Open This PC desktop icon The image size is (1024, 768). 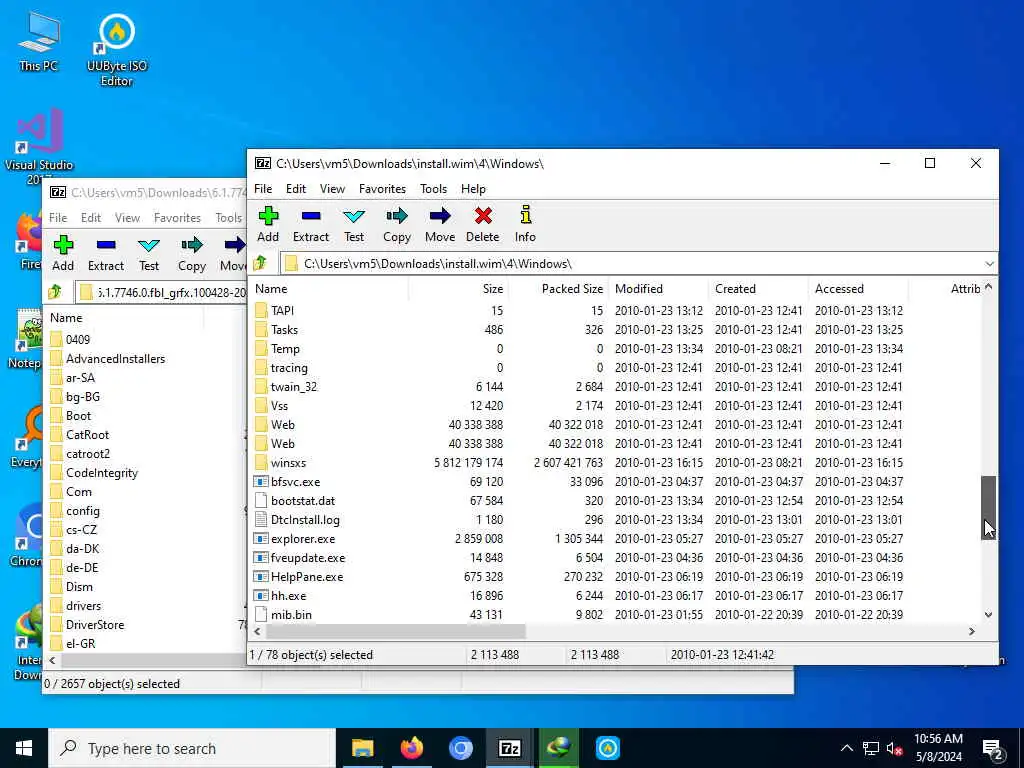tap(39, 40)
